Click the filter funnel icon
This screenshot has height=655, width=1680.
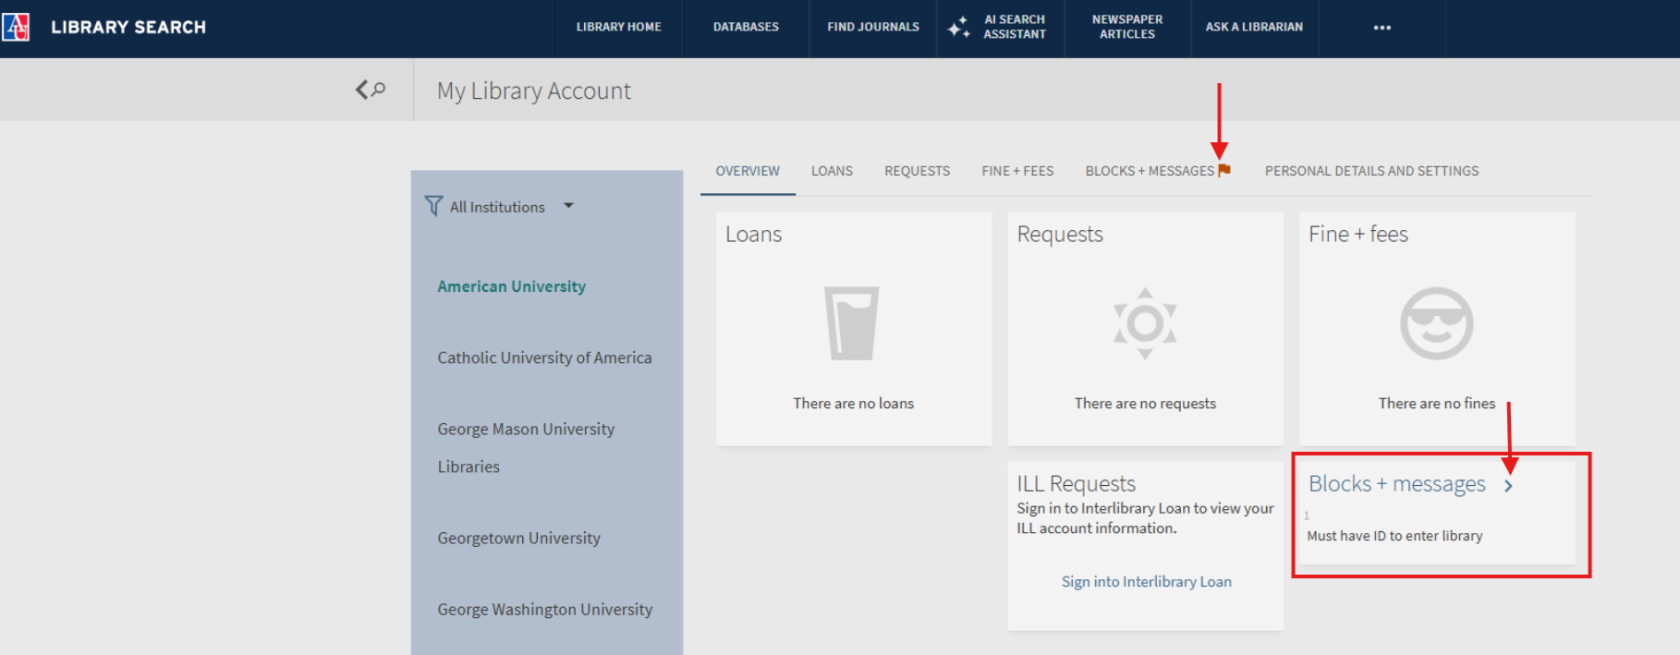(x=433, y=206)
